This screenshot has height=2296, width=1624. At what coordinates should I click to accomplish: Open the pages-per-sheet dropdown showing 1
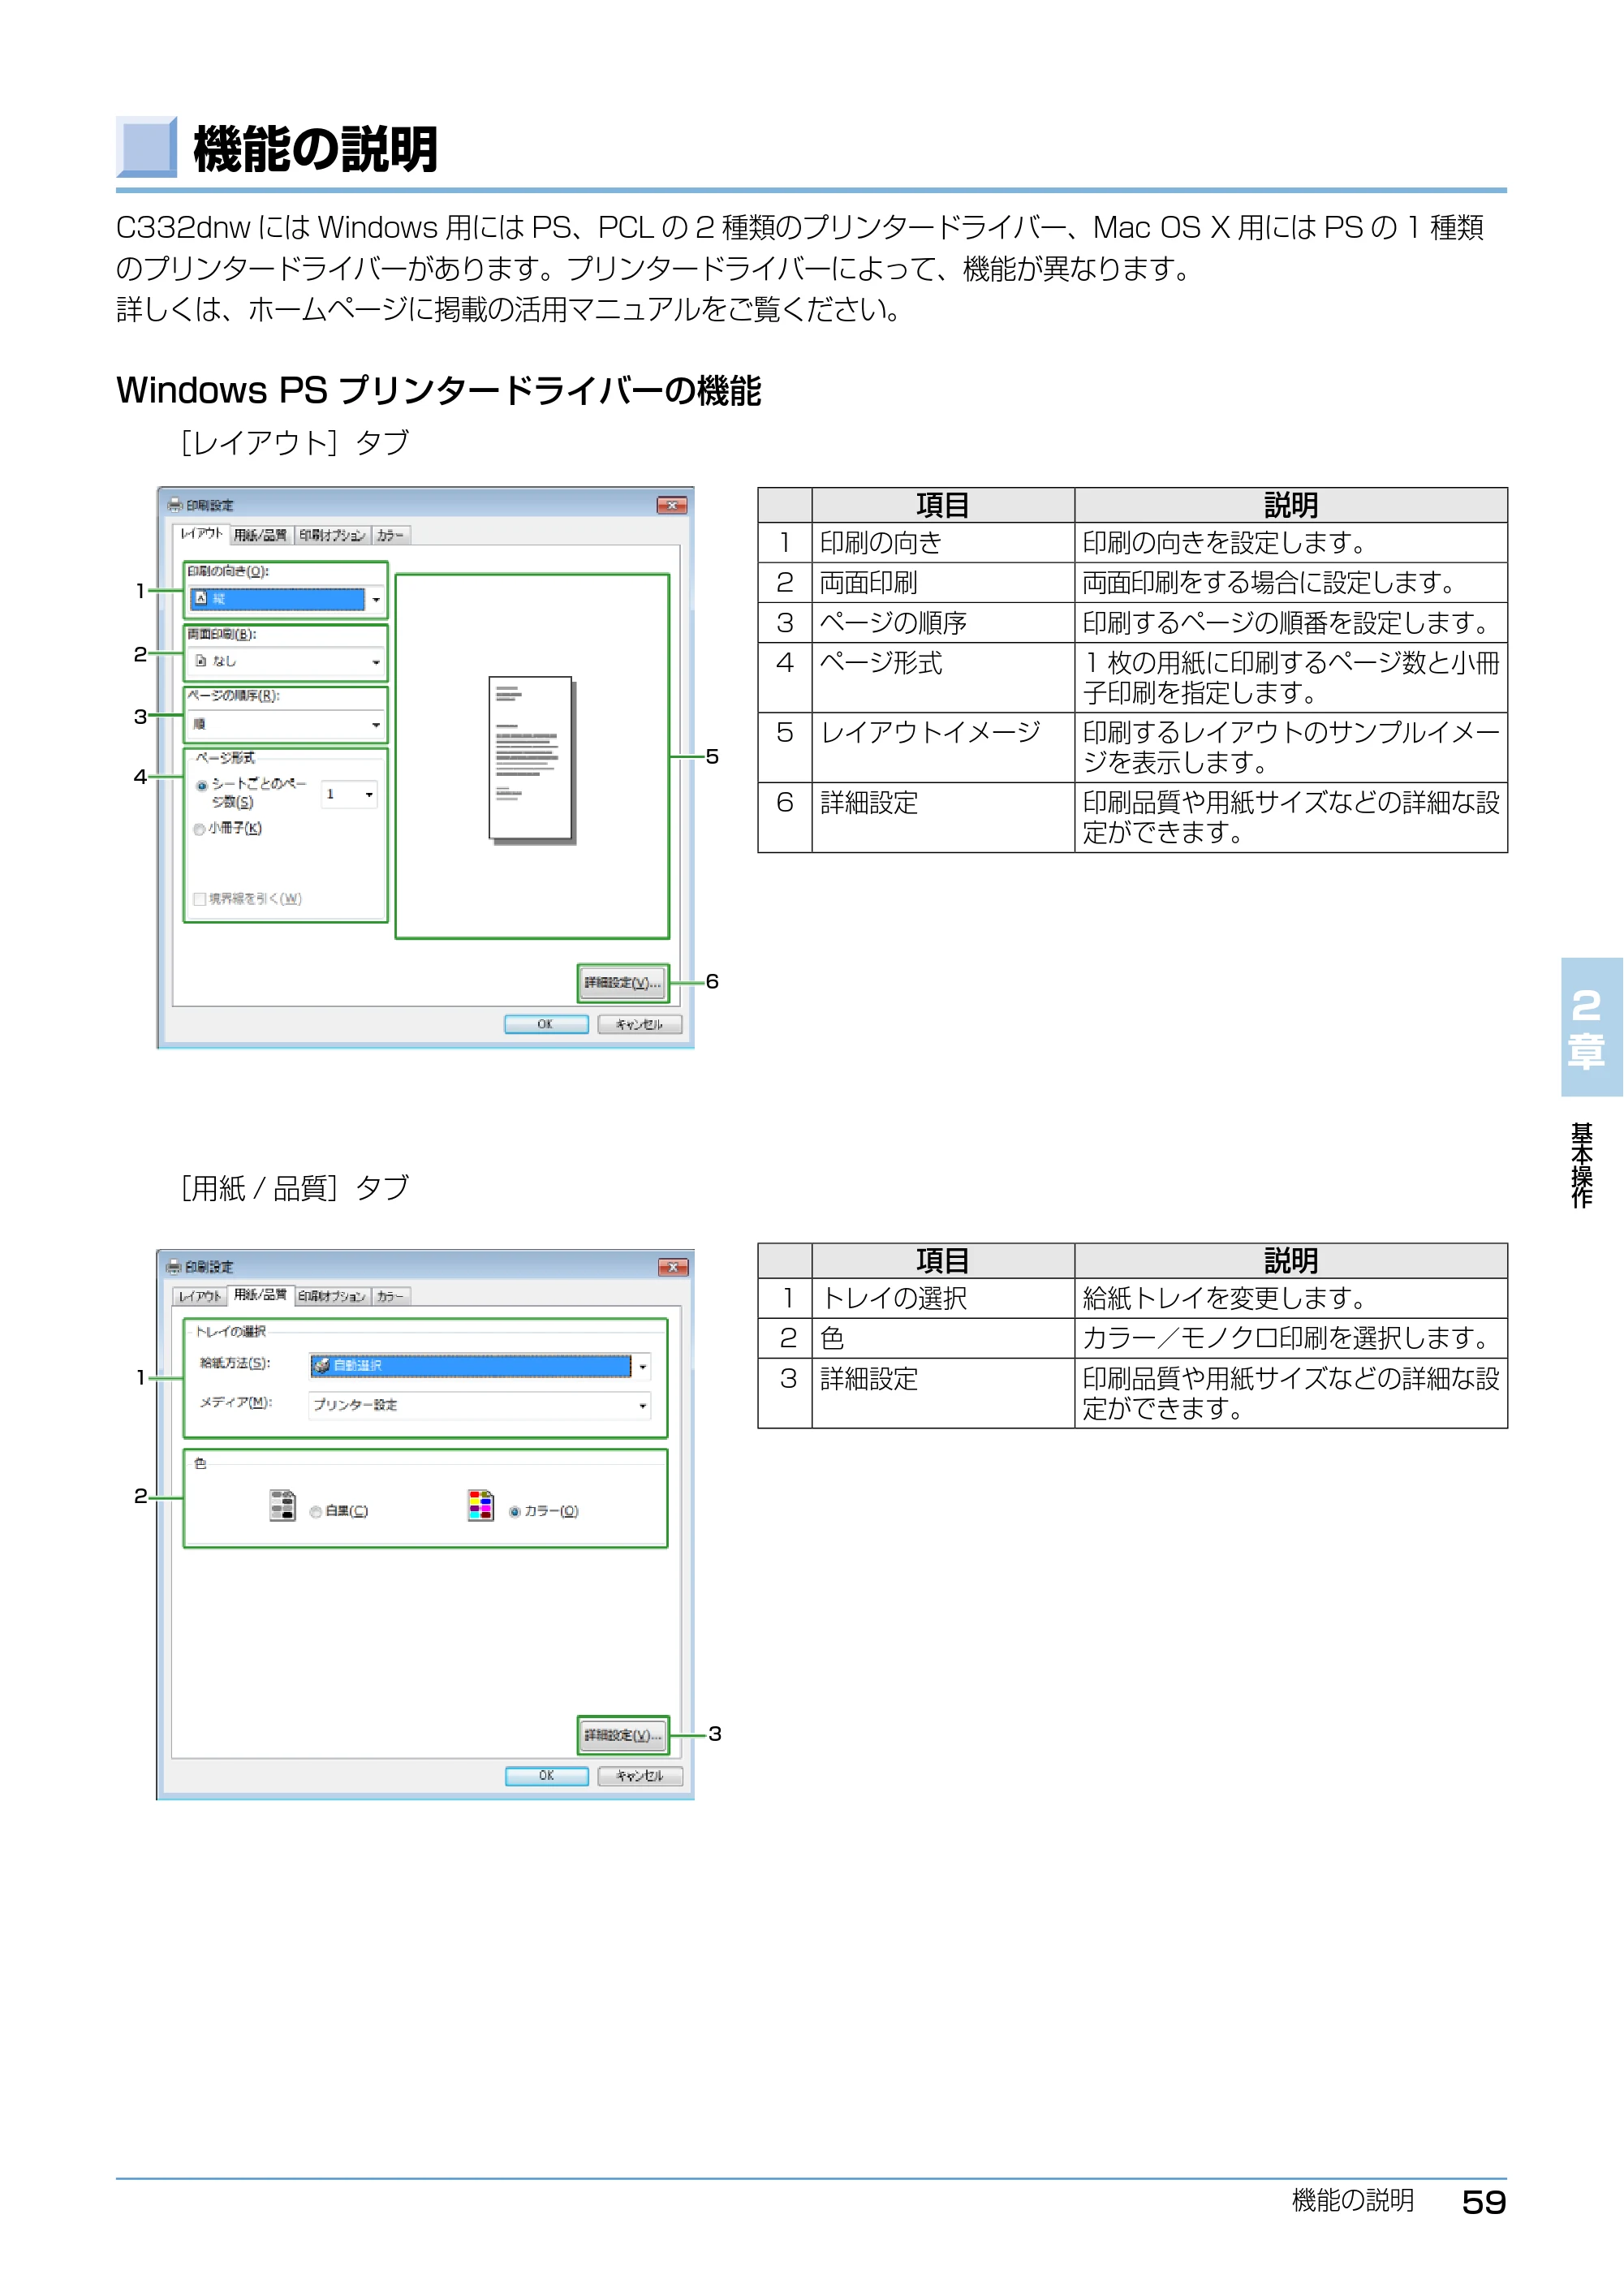(x=349, y=794)
